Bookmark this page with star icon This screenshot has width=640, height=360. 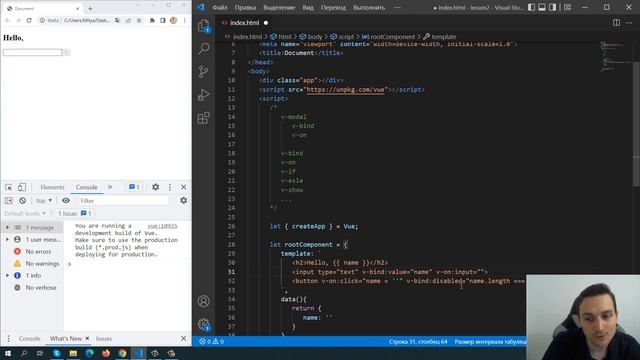[139, 20]
